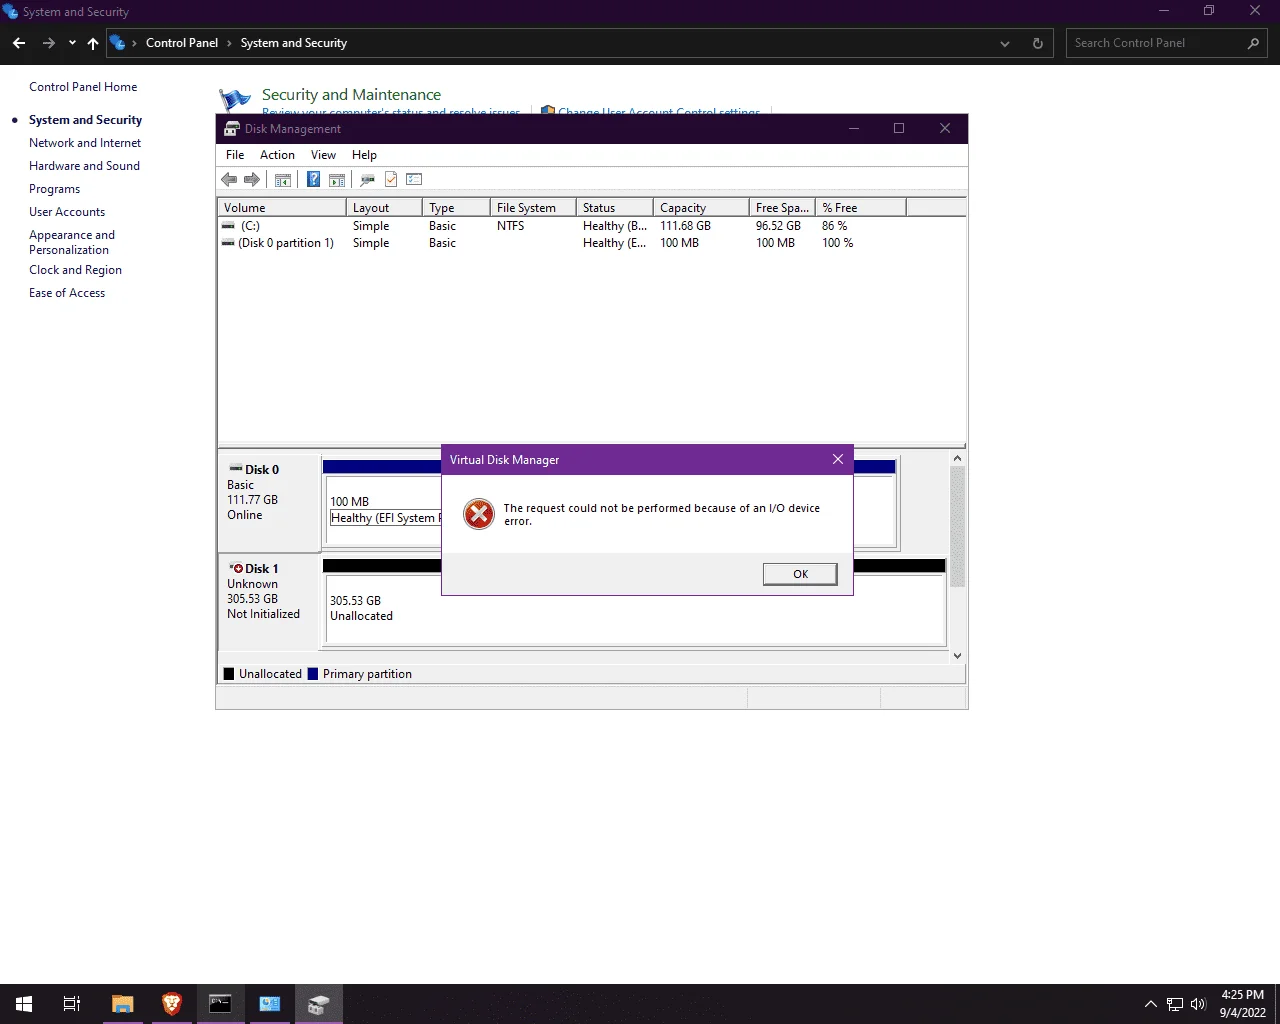The image size is (1280, 1024).
Task: Click the disk drive toolbar icon in Disk Management
Action: pyautogui.click(x=367, y=180)
